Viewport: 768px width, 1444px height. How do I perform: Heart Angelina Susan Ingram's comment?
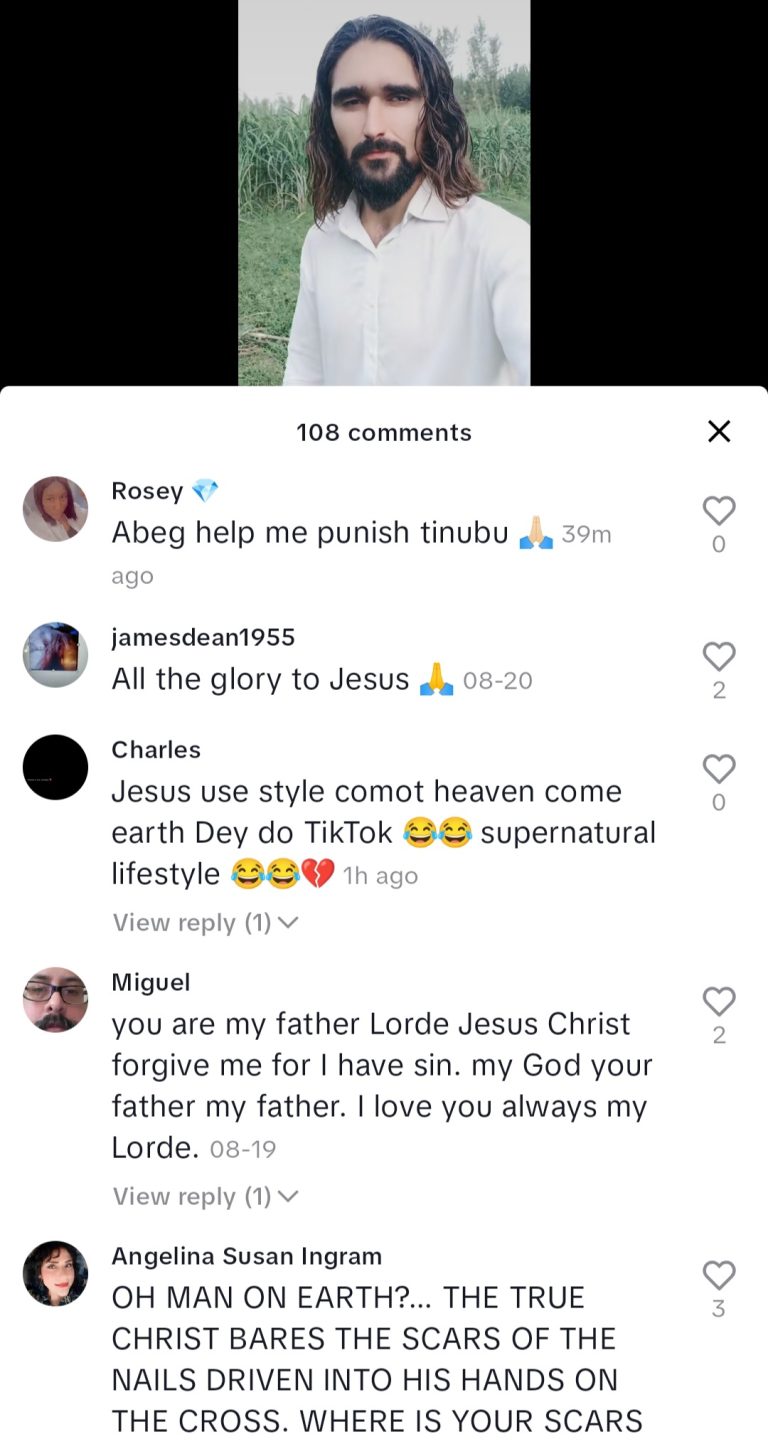tap(718, 1275)
